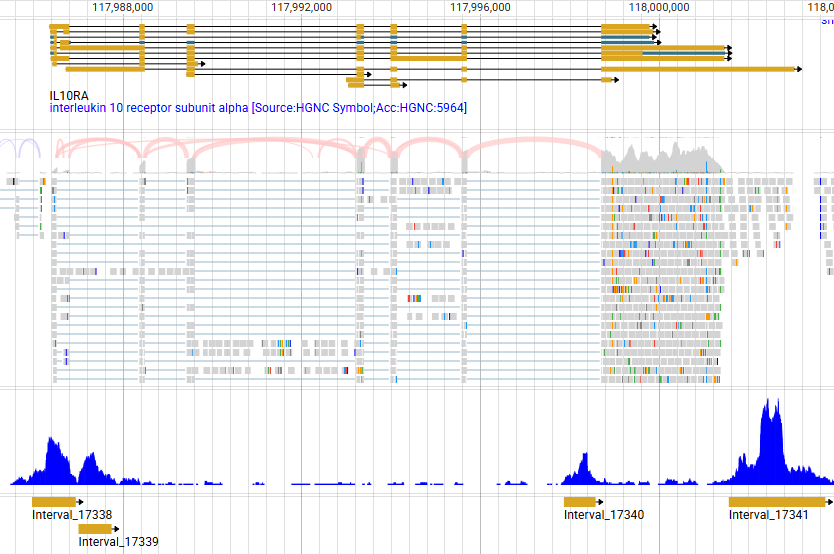Select the Interval_17338 feature bar
Viewport: 834px width, 554px height.
[x=54, y=501]
